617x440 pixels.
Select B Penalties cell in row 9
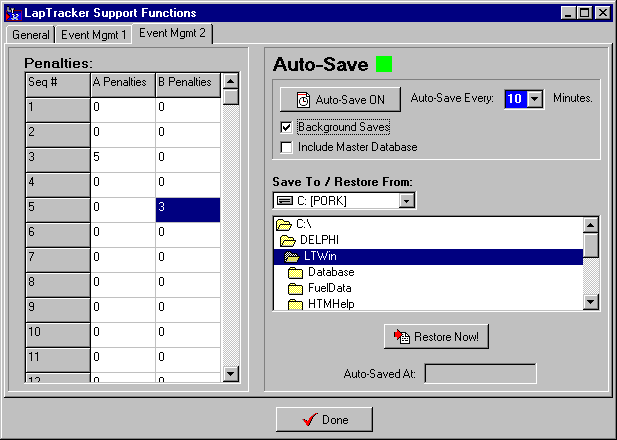(188, 310)
